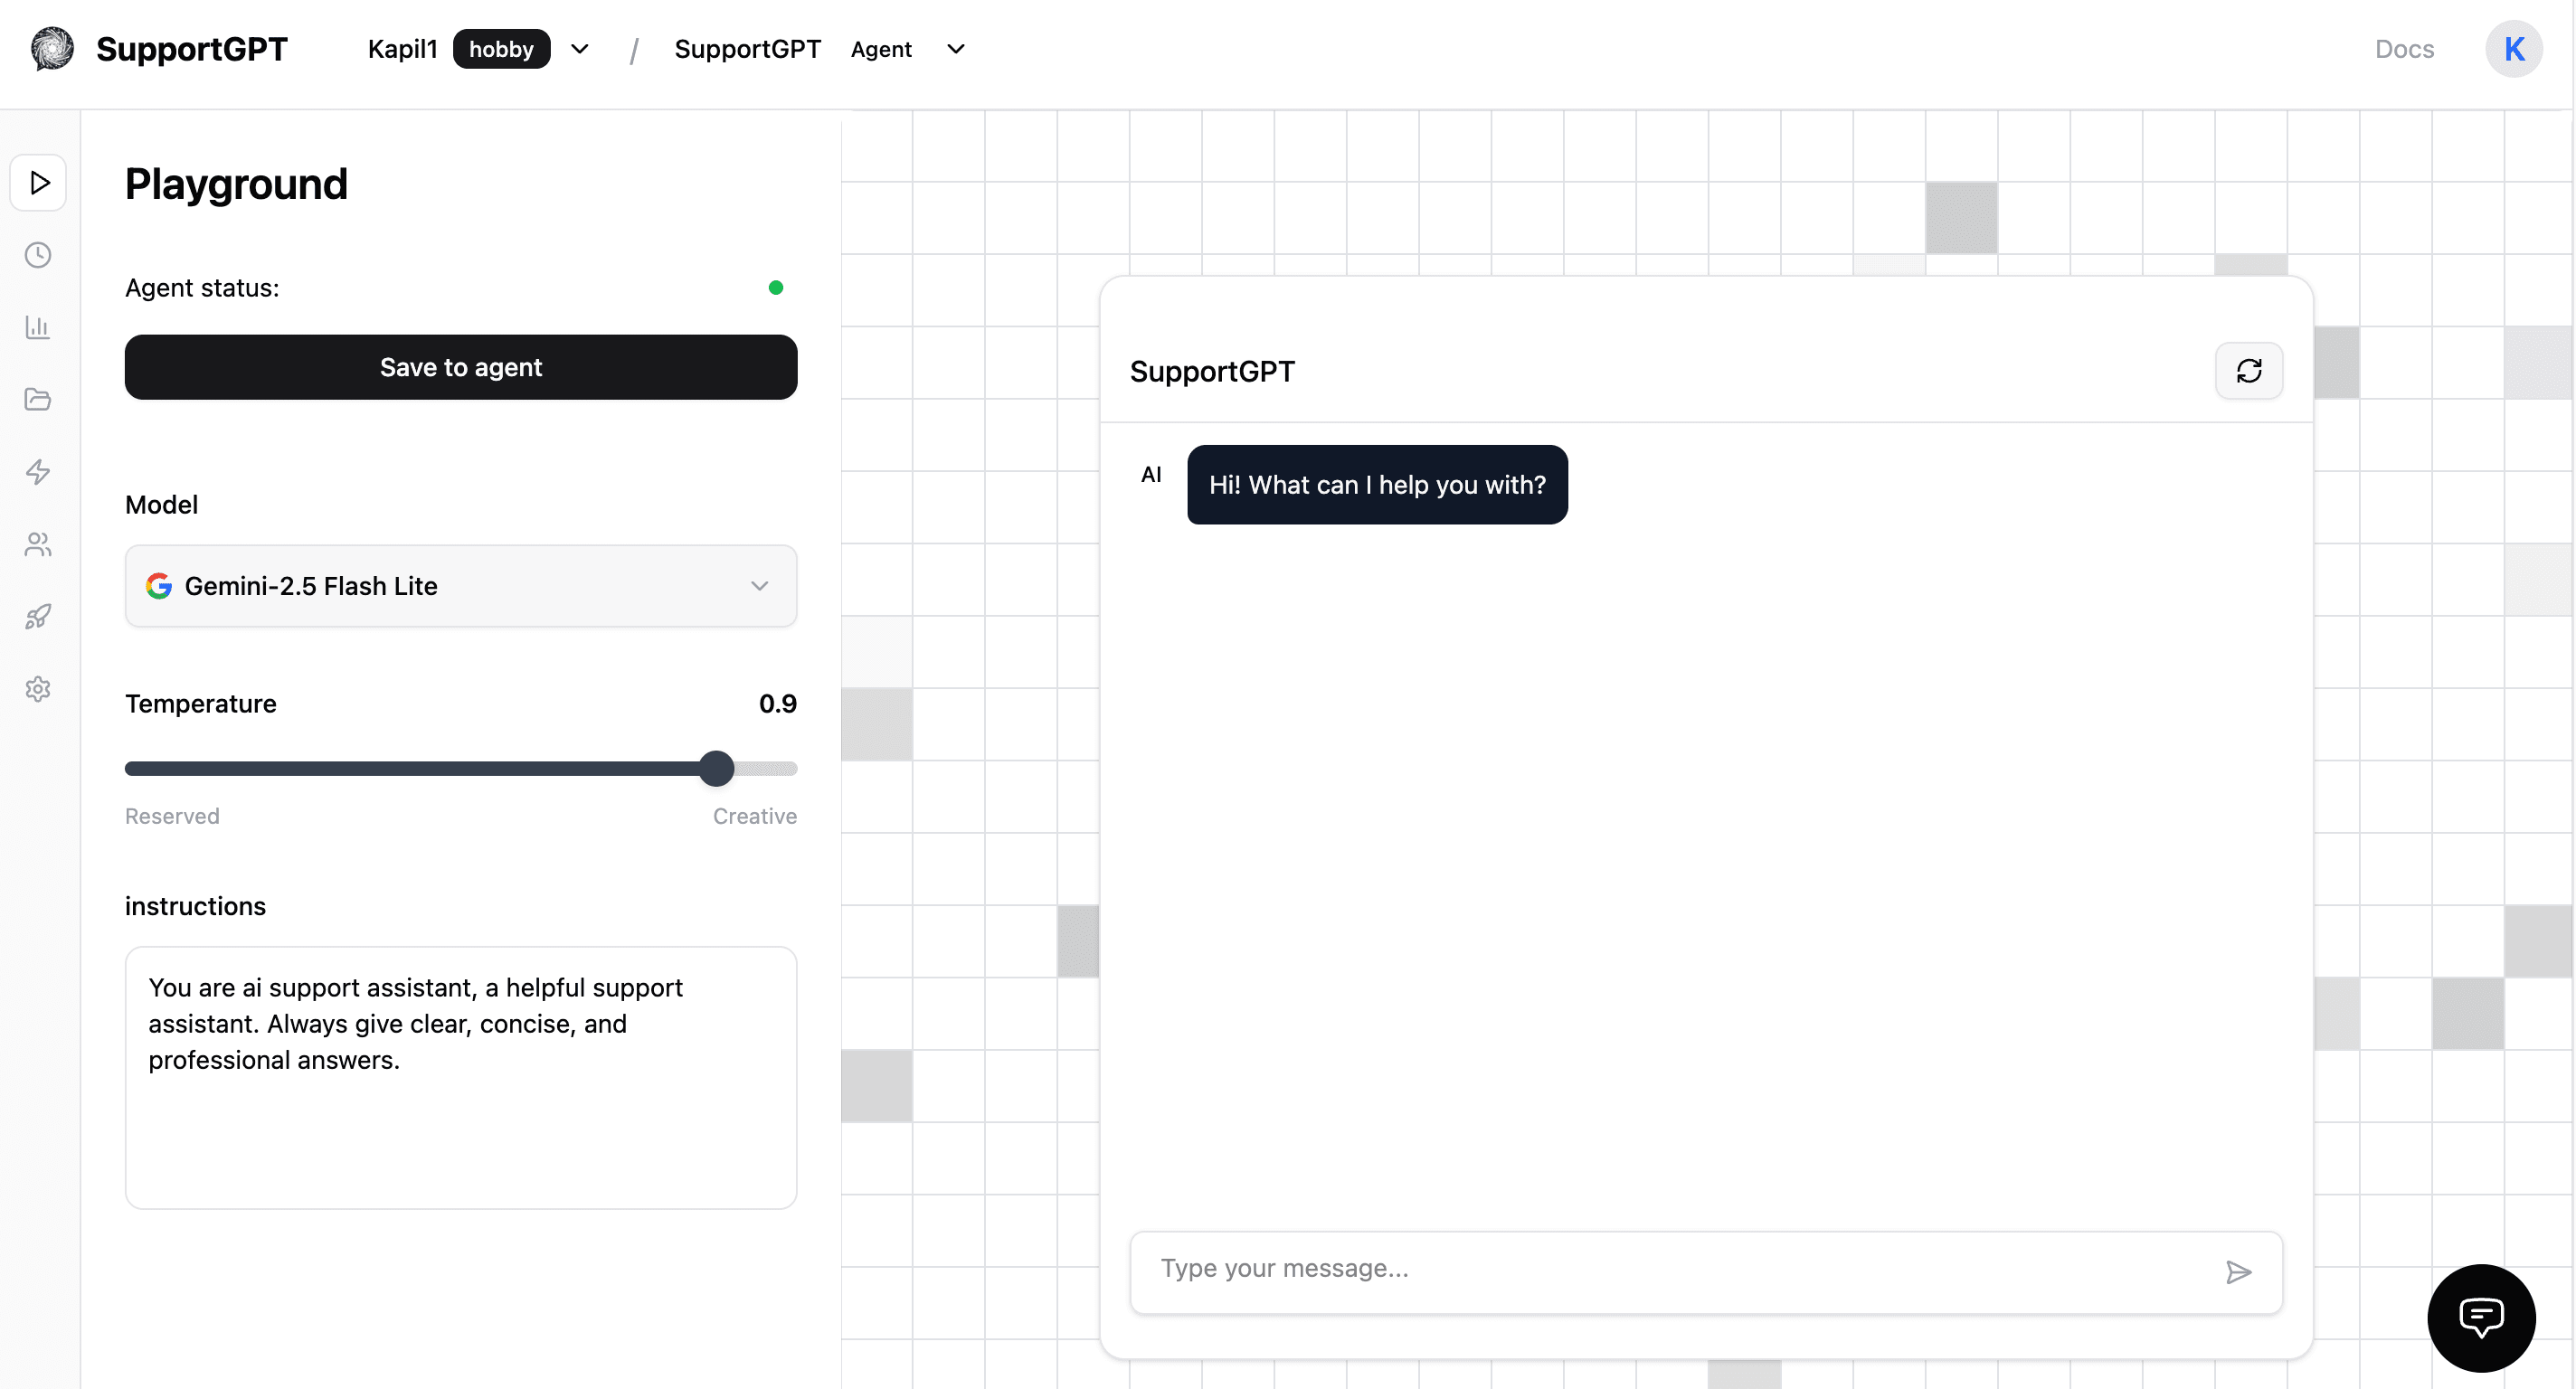Expand the Gemini-2.5 Flash Lite model dropdown
Image resolution: width=2576 pixels, height=1389 pixels.
(460, 586)
